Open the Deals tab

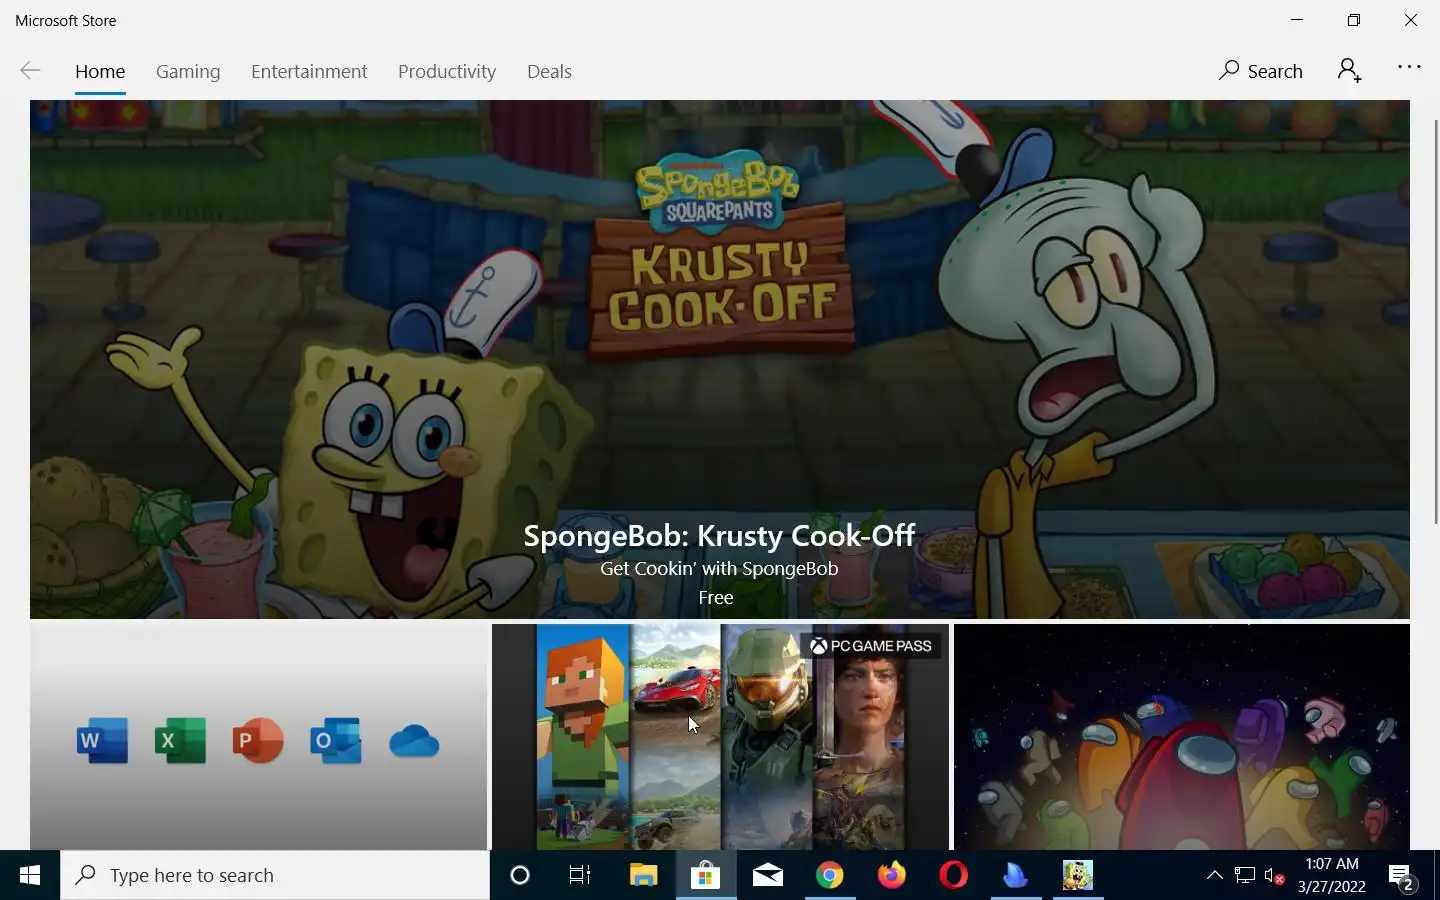click(x=549, y=72)
